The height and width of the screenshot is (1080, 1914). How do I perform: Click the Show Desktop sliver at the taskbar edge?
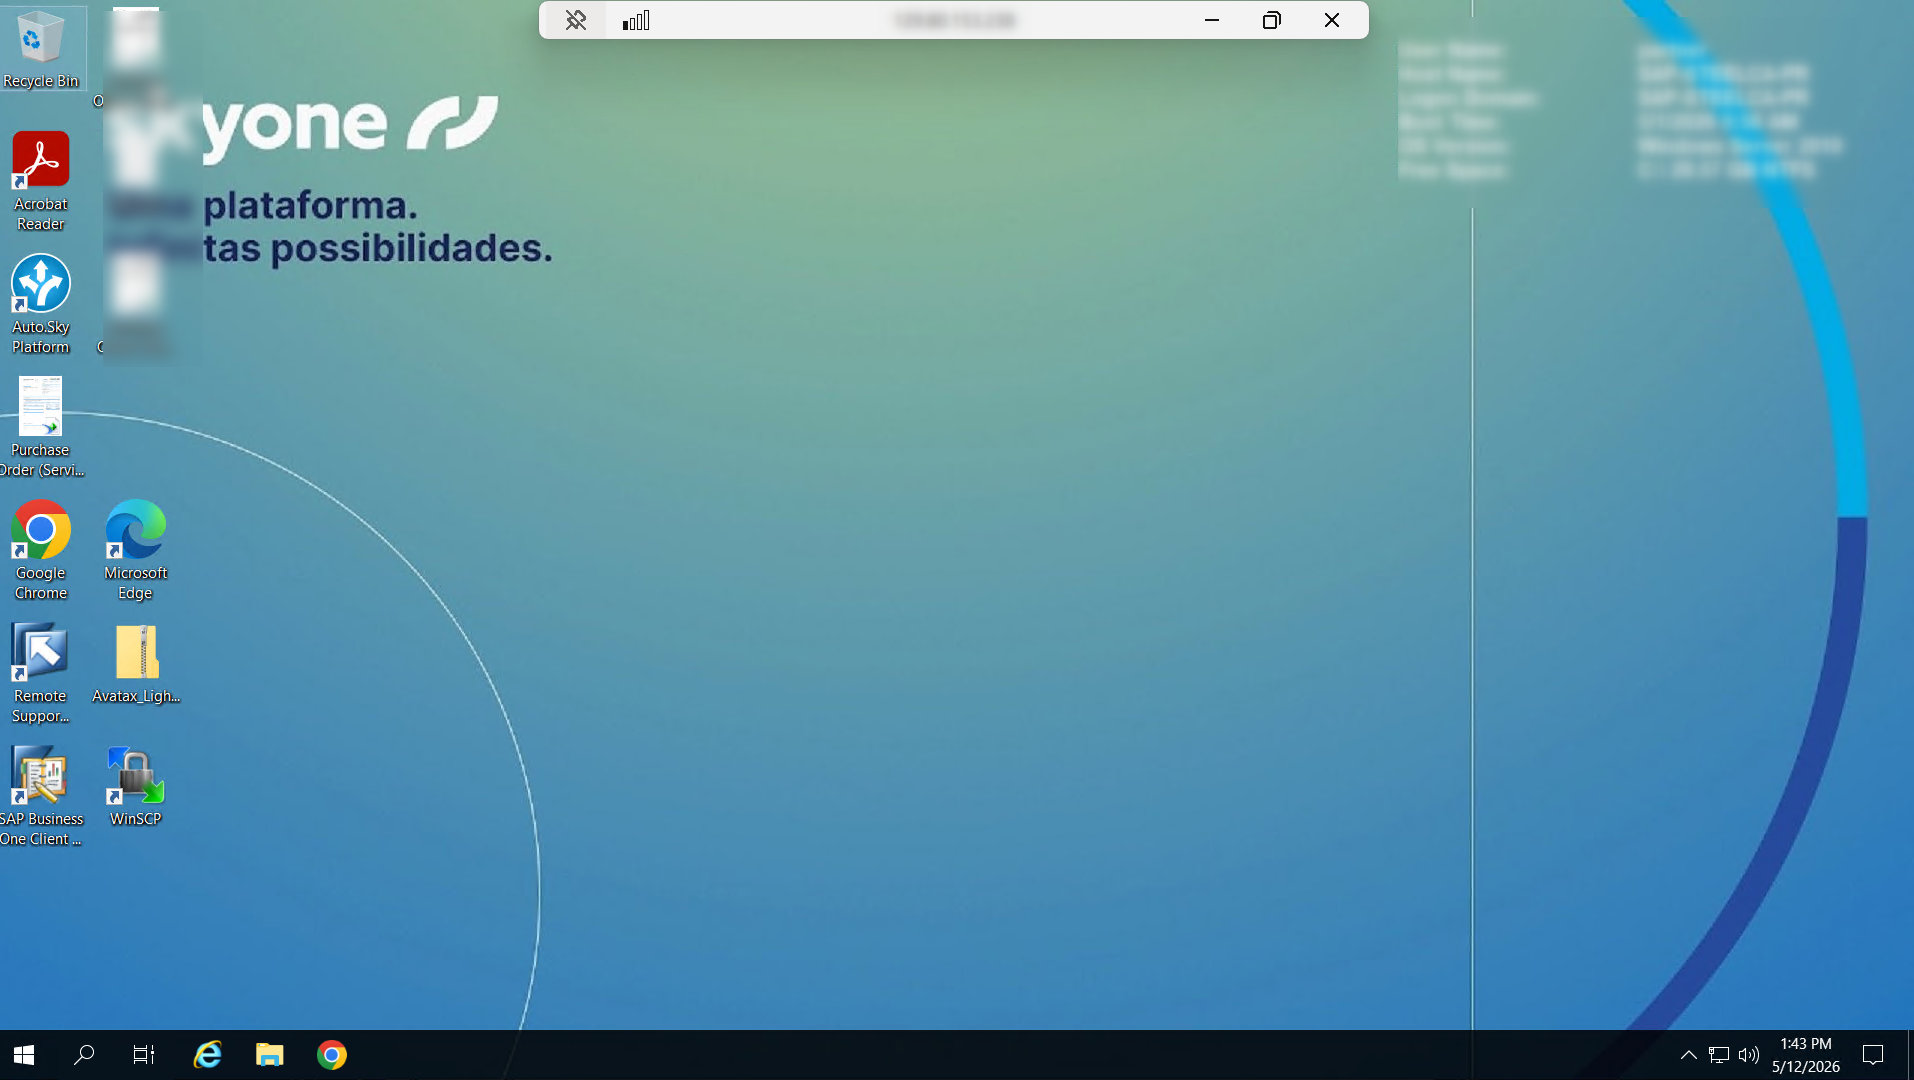(x=1910, y=1055)
